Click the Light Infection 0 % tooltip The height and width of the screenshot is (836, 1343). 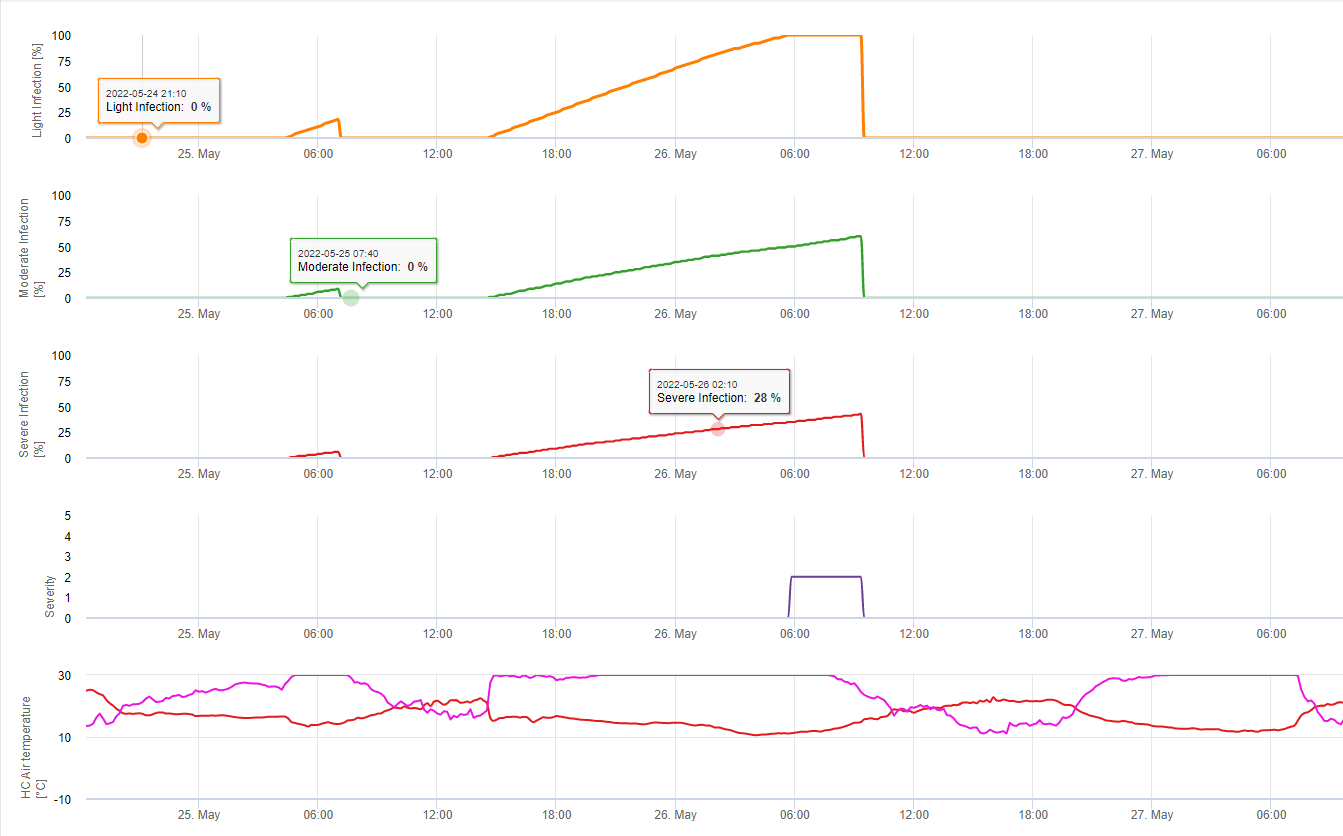coord(158,100)
